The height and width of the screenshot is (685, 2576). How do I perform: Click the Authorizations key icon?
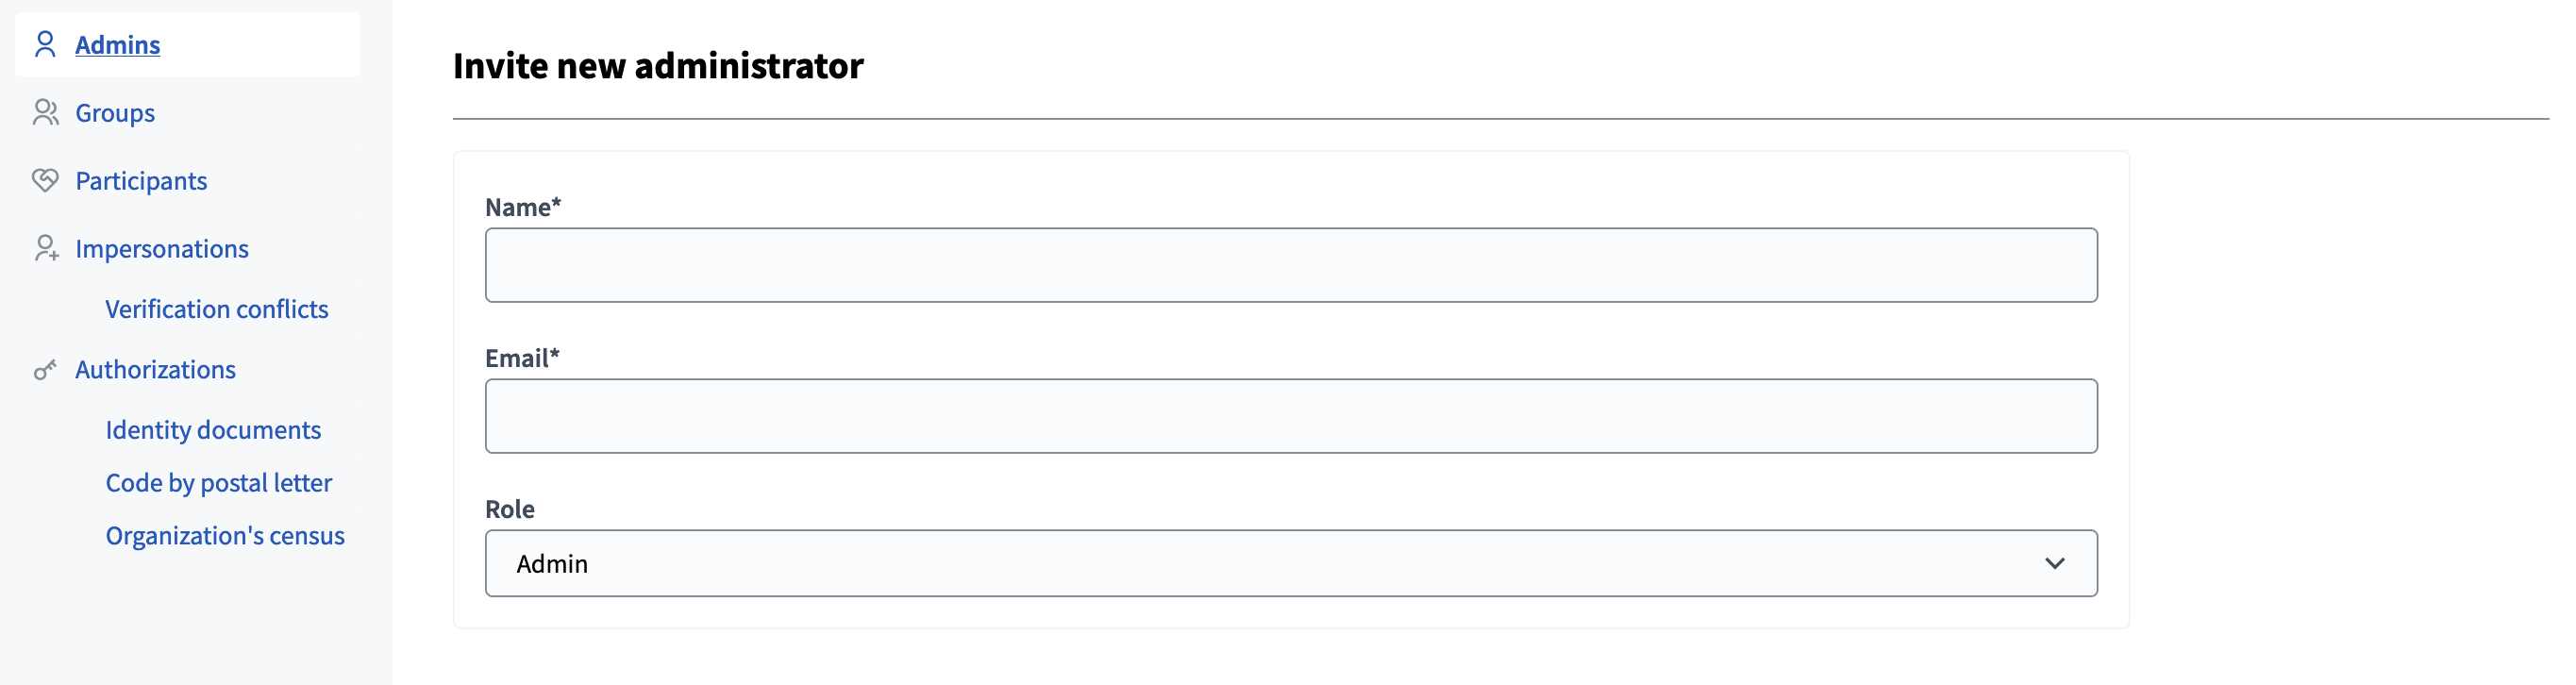tap(45, 370)
